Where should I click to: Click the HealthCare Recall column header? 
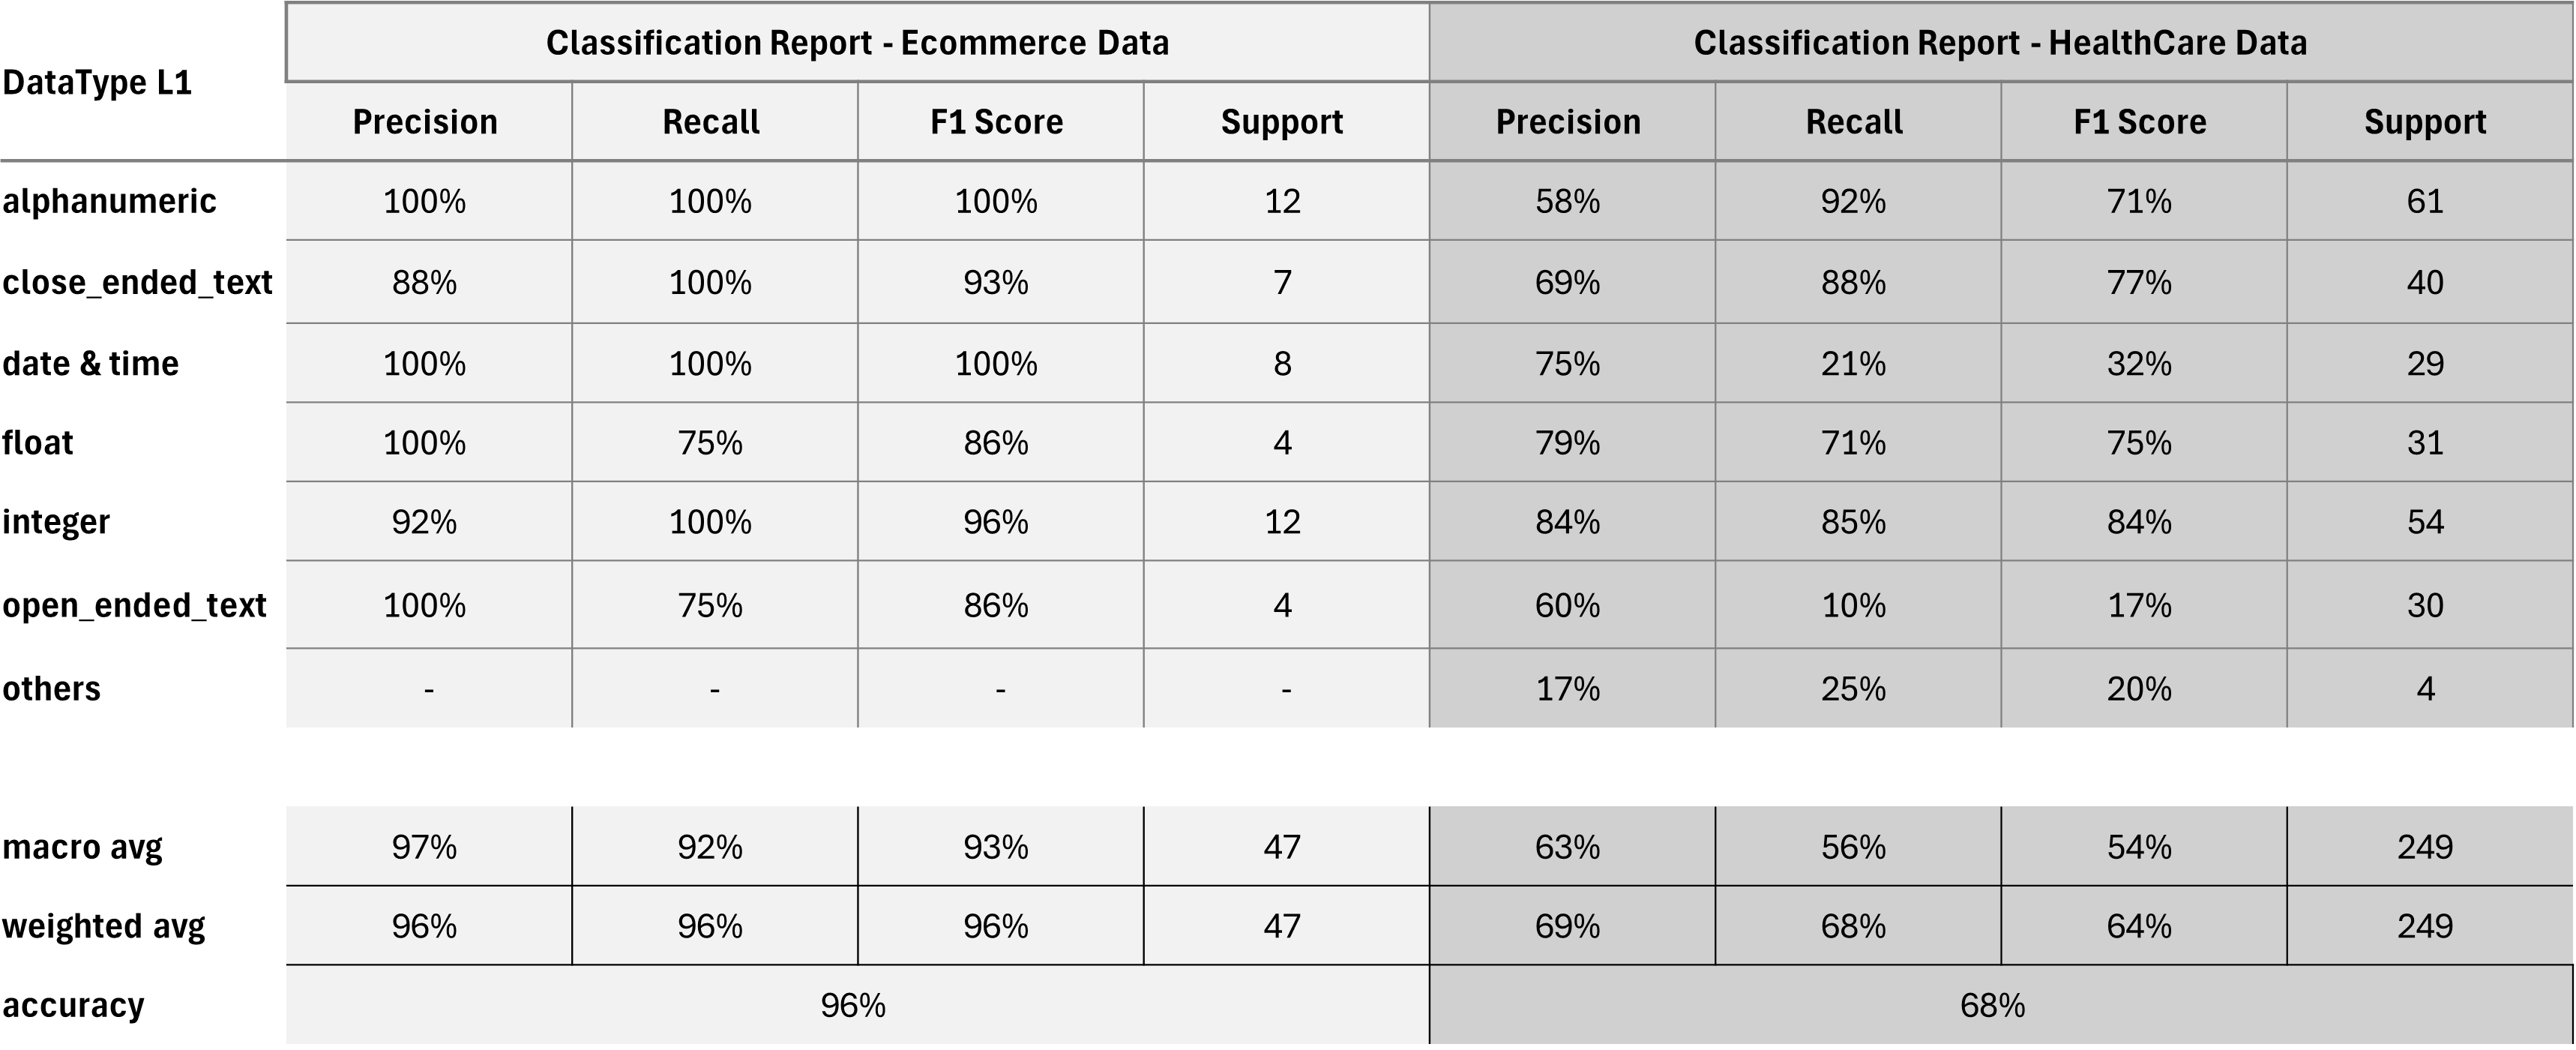[x=1854, y=122]
